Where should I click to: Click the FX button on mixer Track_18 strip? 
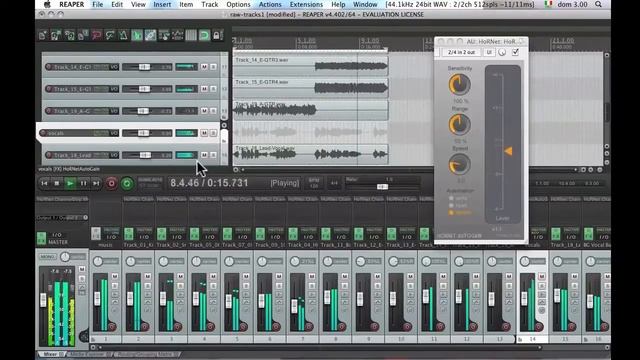point(556,234)
